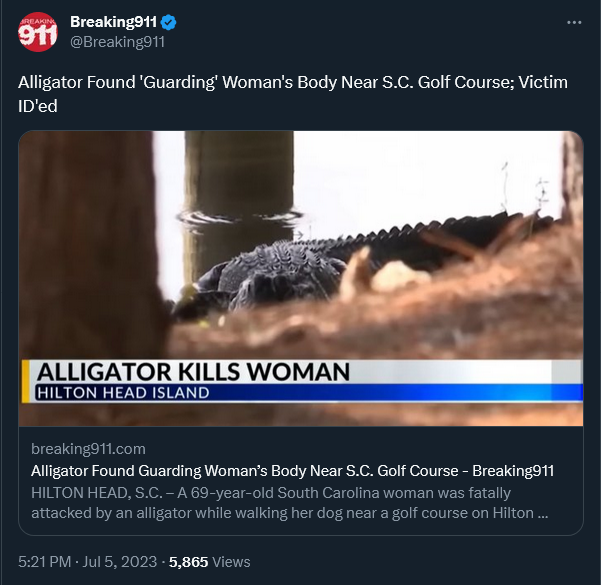Image resolution: width=601 pixels, height=585 pixels.
Task: Open the alligator news video thumbnail
Action: click(301, 278)
